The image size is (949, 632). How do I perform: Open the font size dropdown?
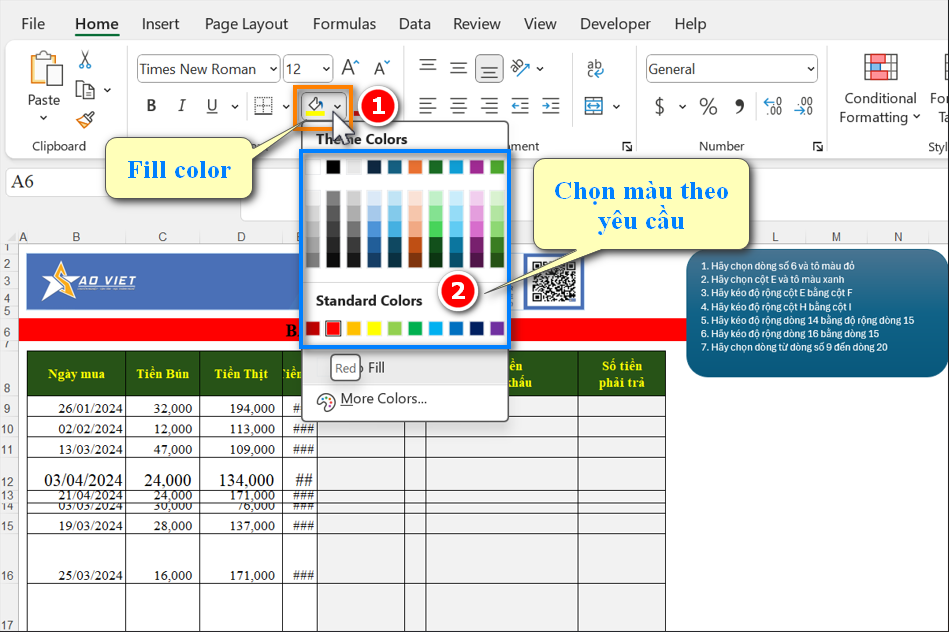[x=326, y=69]
